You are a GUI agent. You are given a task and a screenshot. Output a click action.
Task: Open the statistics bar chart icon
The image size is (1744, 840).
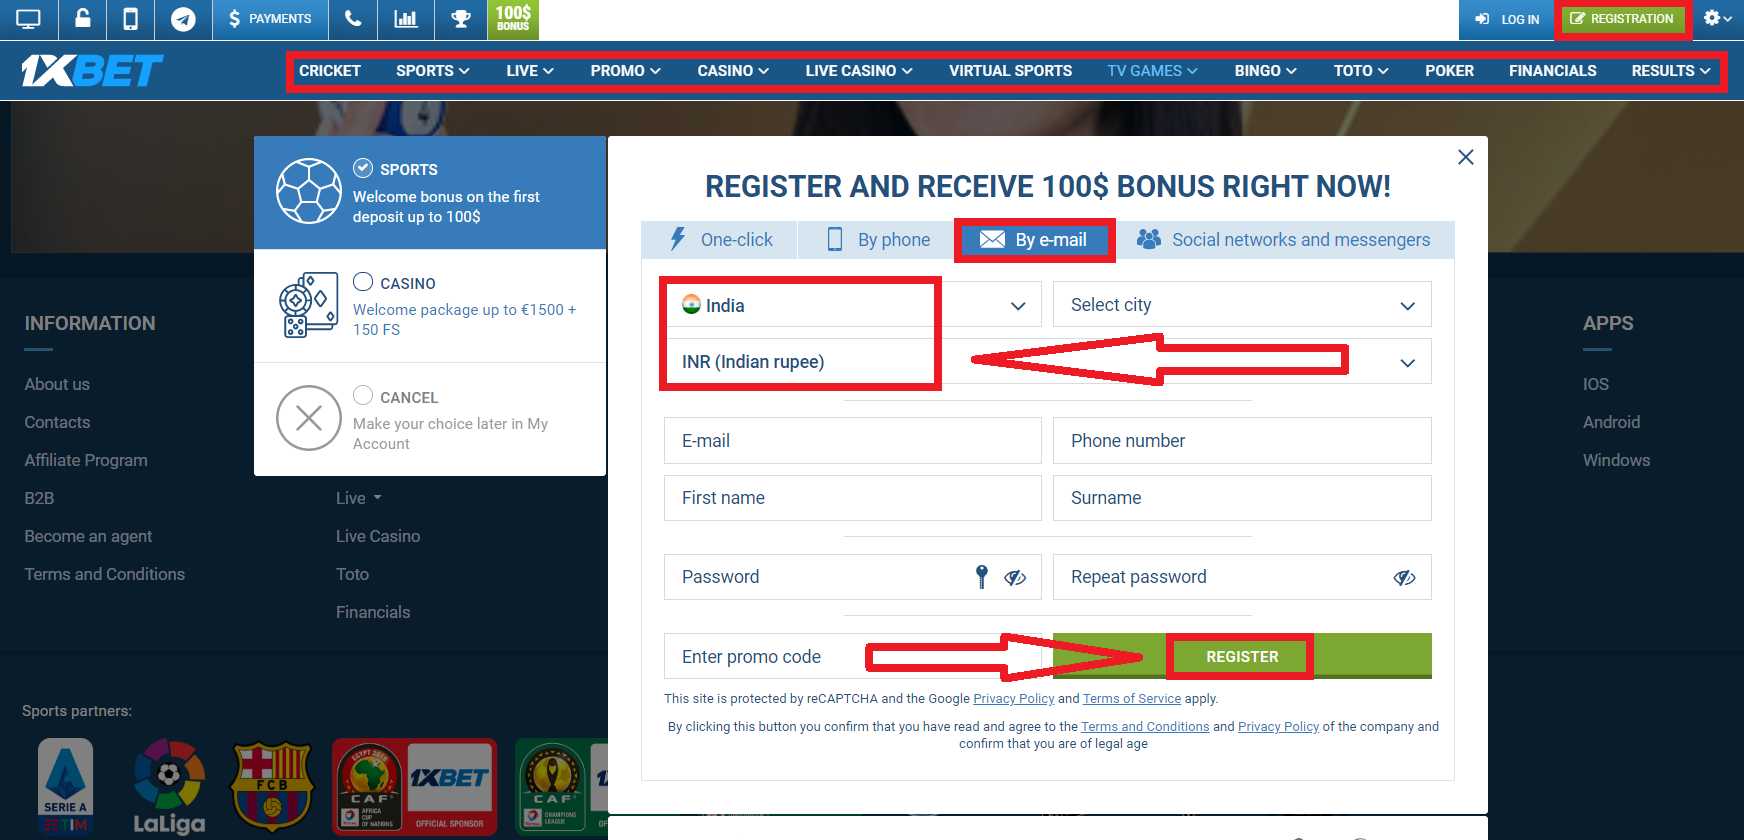tap(406, 19)
